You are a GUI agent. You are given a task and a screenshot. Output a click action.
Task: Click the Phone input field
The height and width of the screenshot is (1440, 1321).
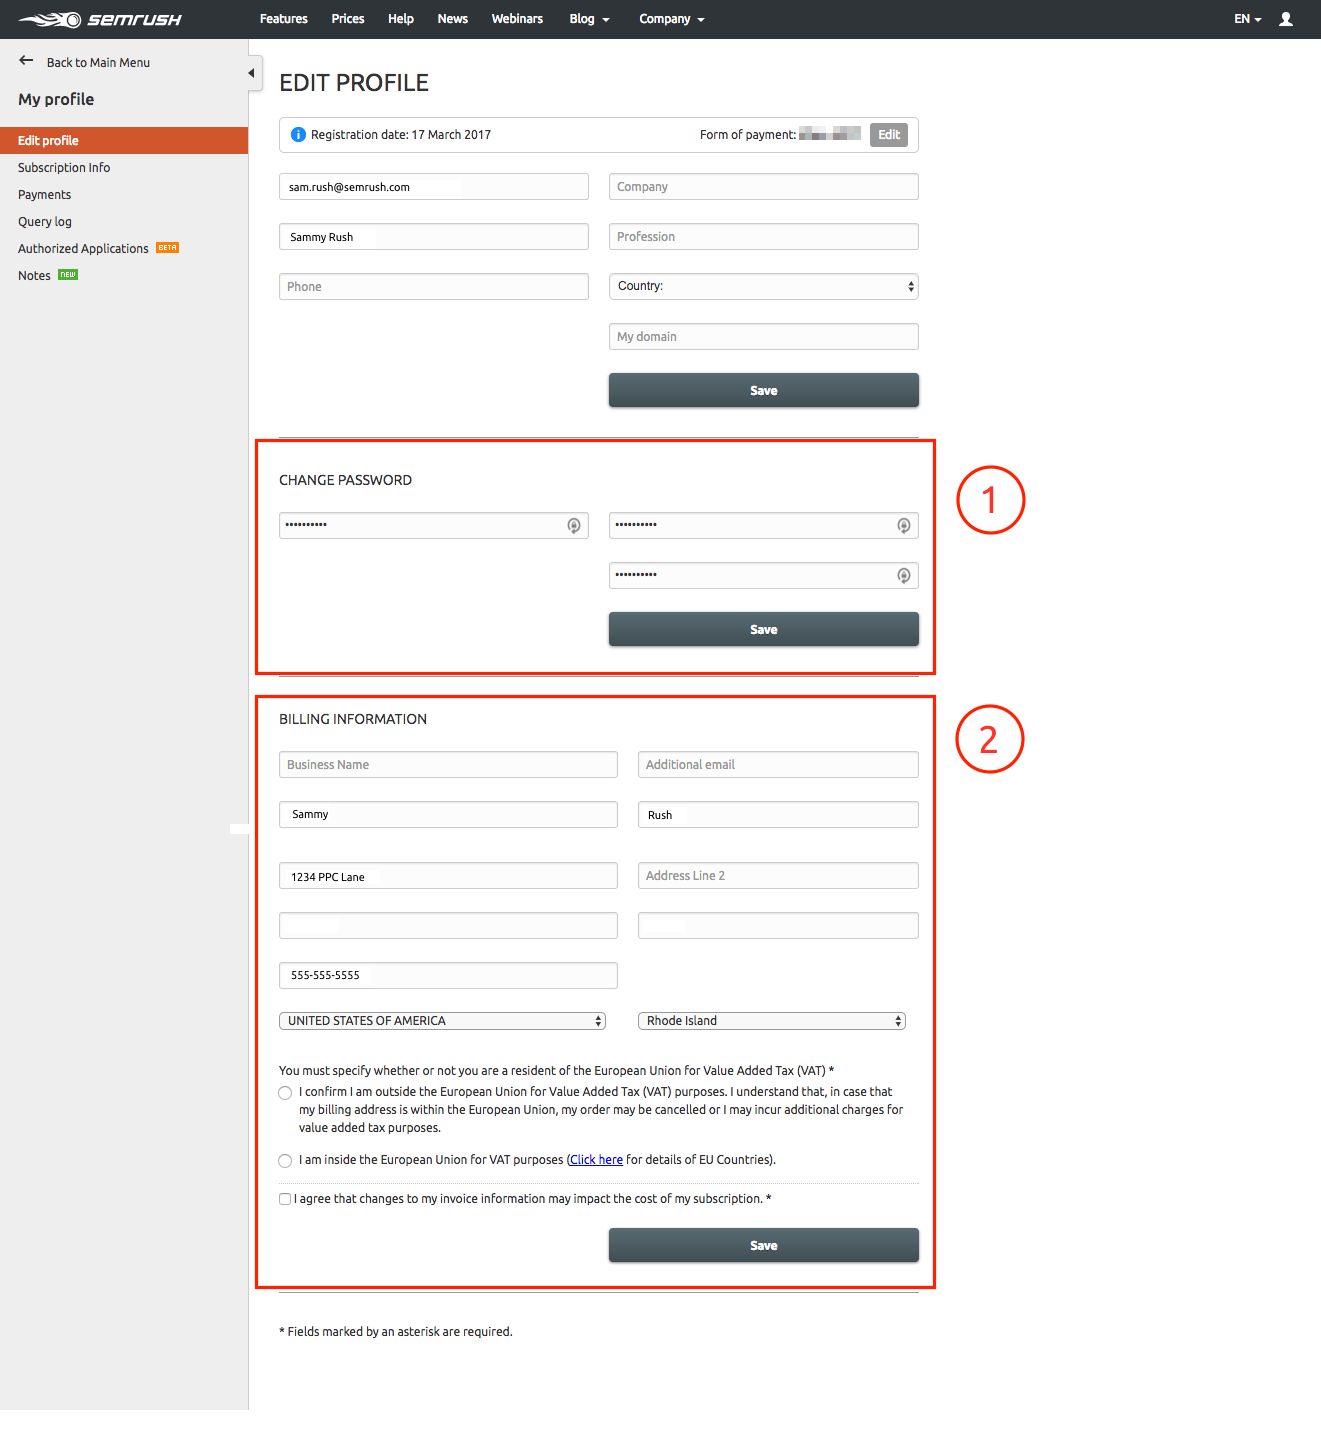click(x=434, y=287)
